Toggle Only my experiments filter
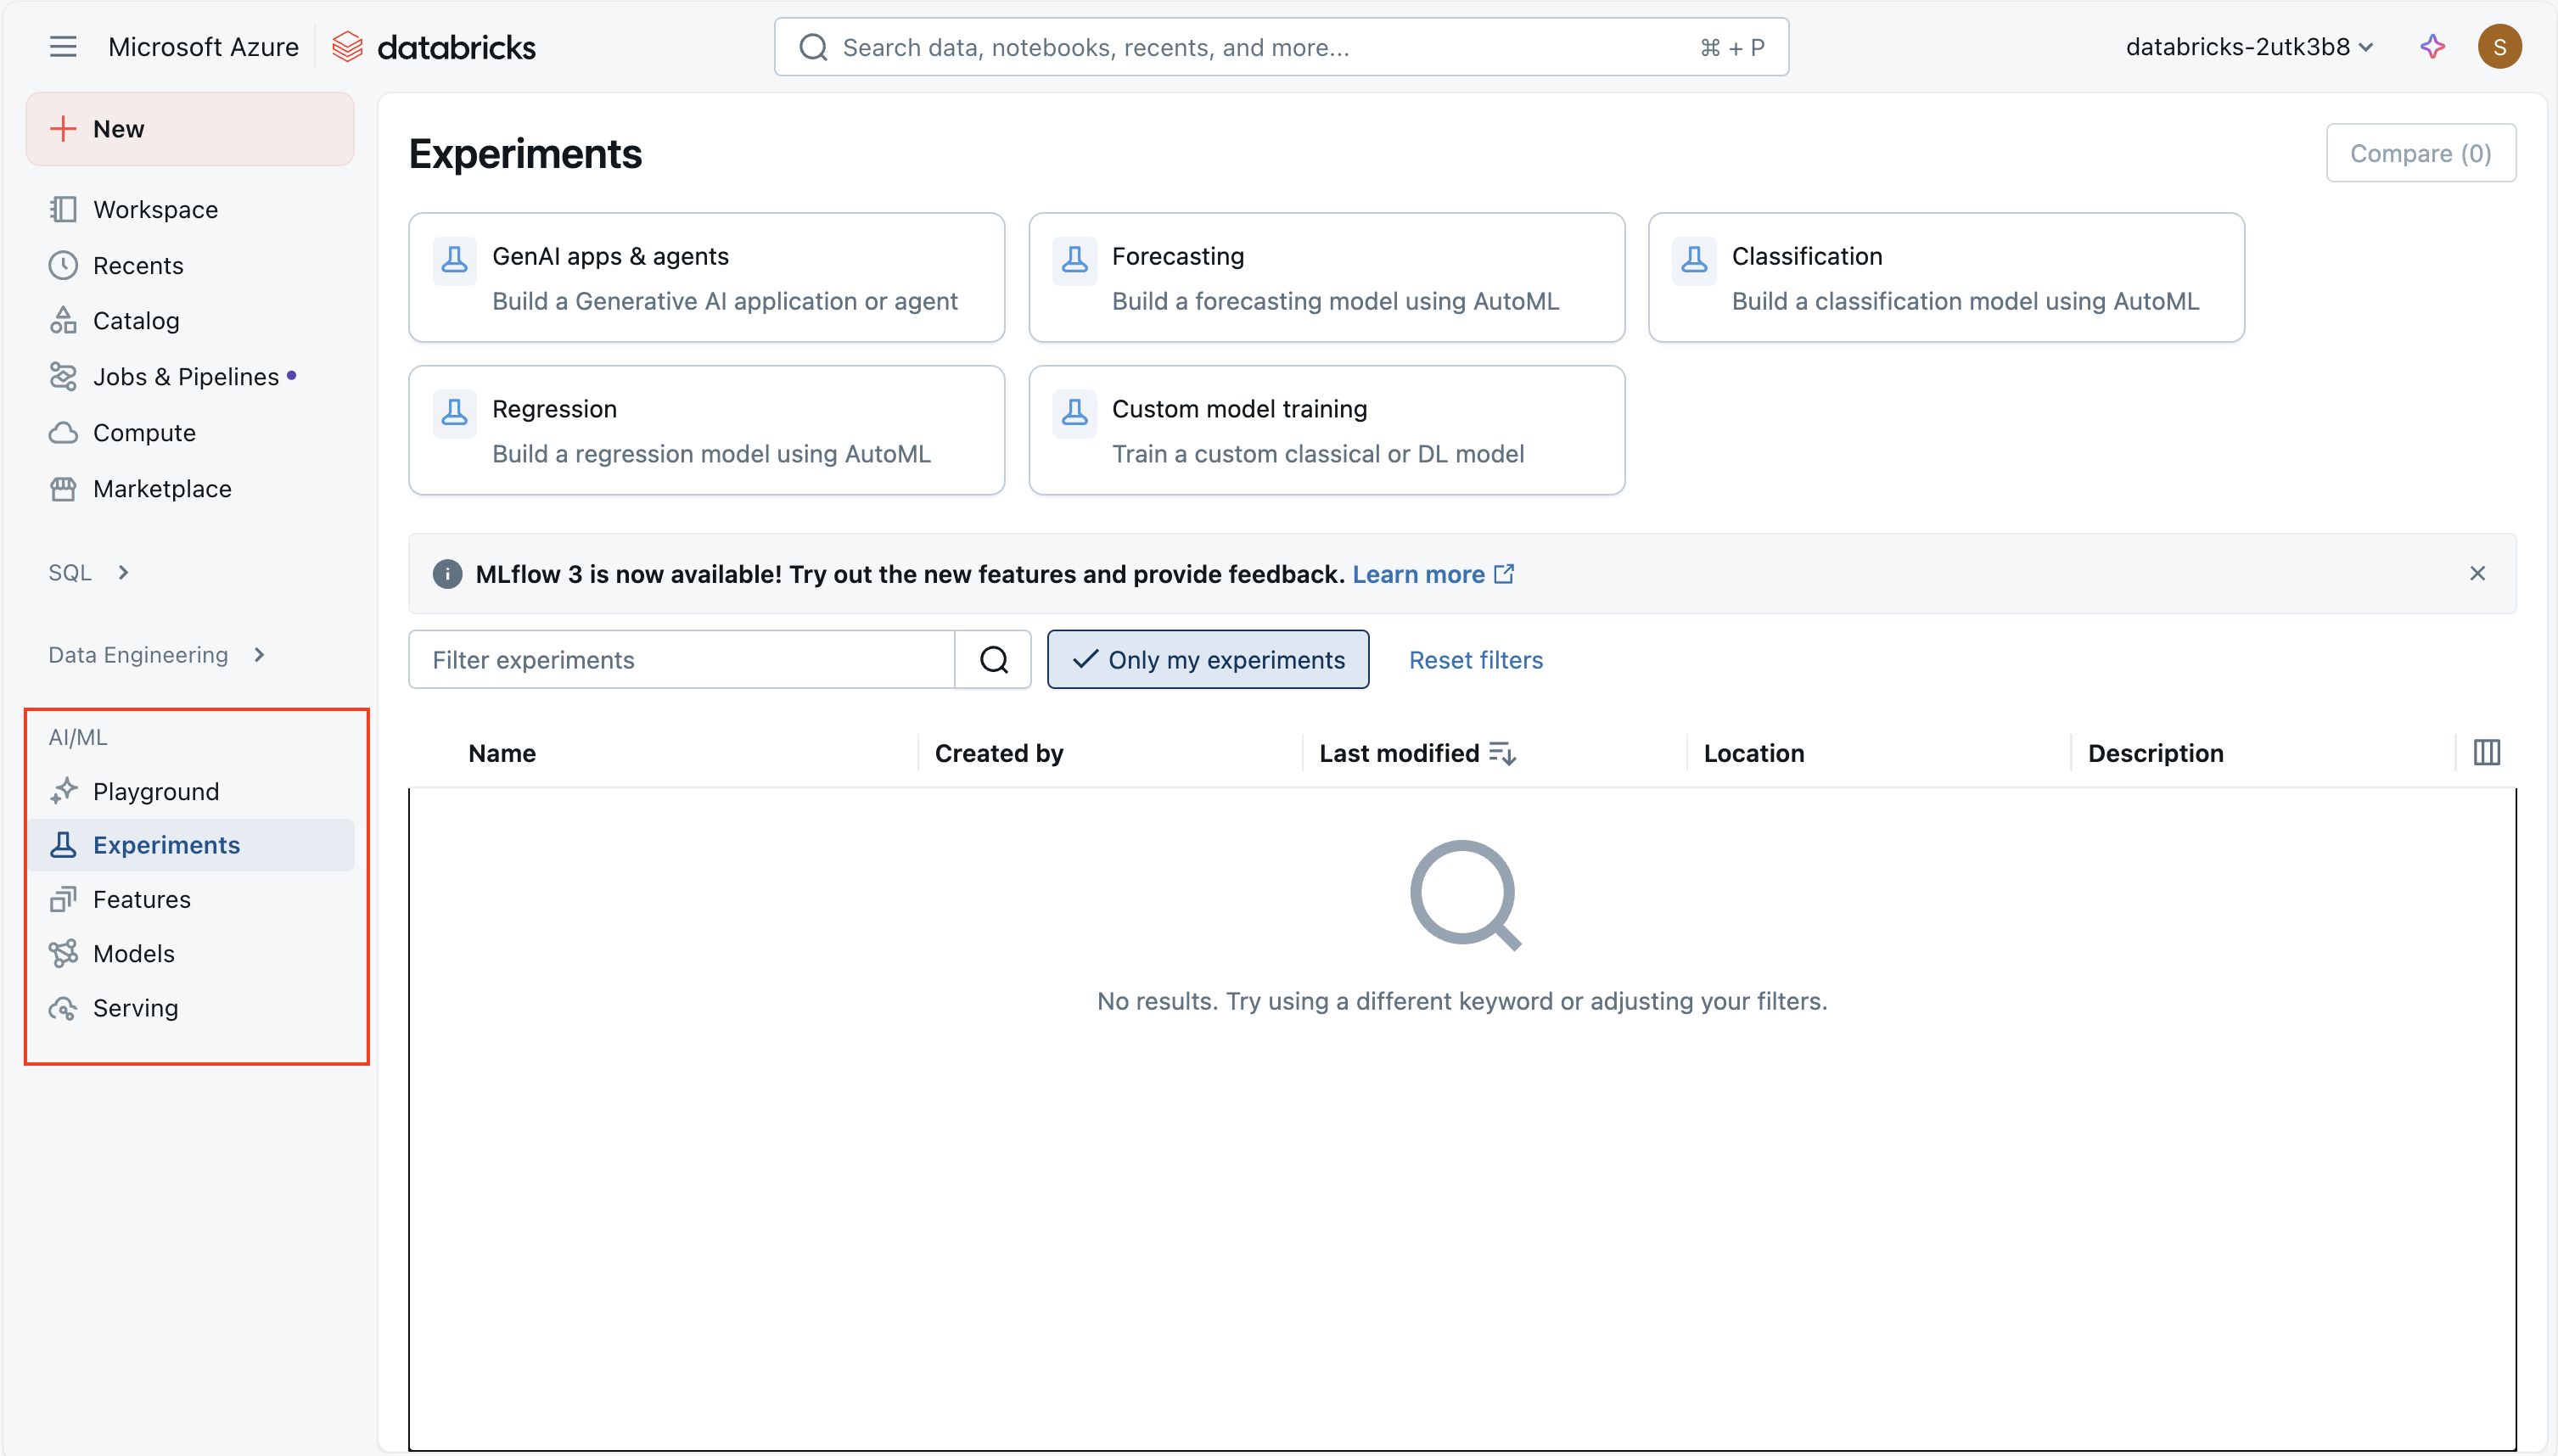 1207,660
